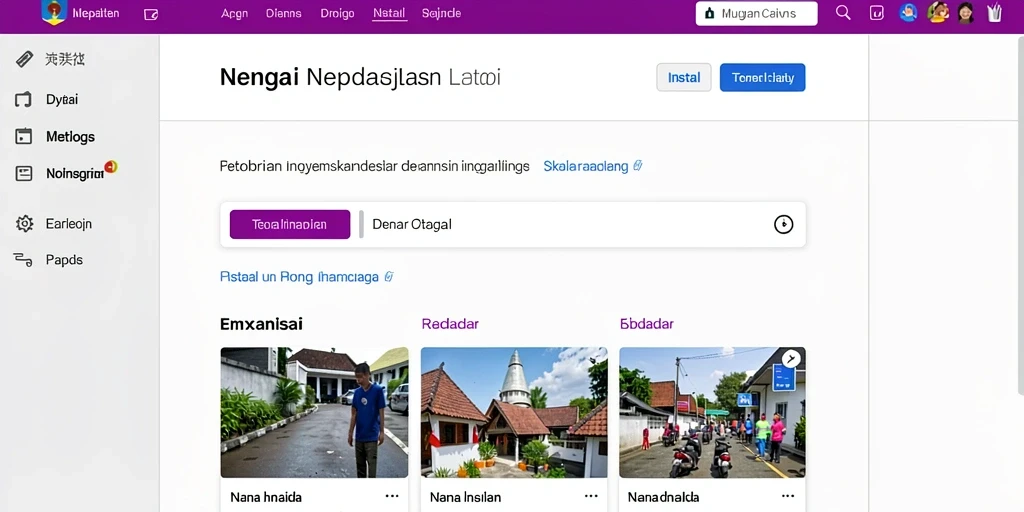Open the orange-haired user avatar
This screenshot has width=1024, height=512.
(938, 12)
